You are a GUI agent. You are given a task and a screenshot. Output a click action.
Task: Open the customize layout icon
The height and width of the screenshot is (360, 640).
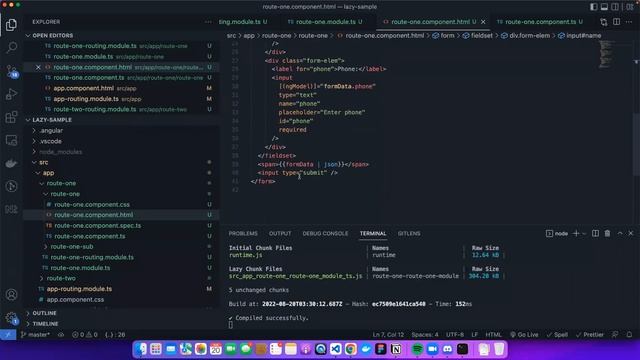tap(630, 7)
